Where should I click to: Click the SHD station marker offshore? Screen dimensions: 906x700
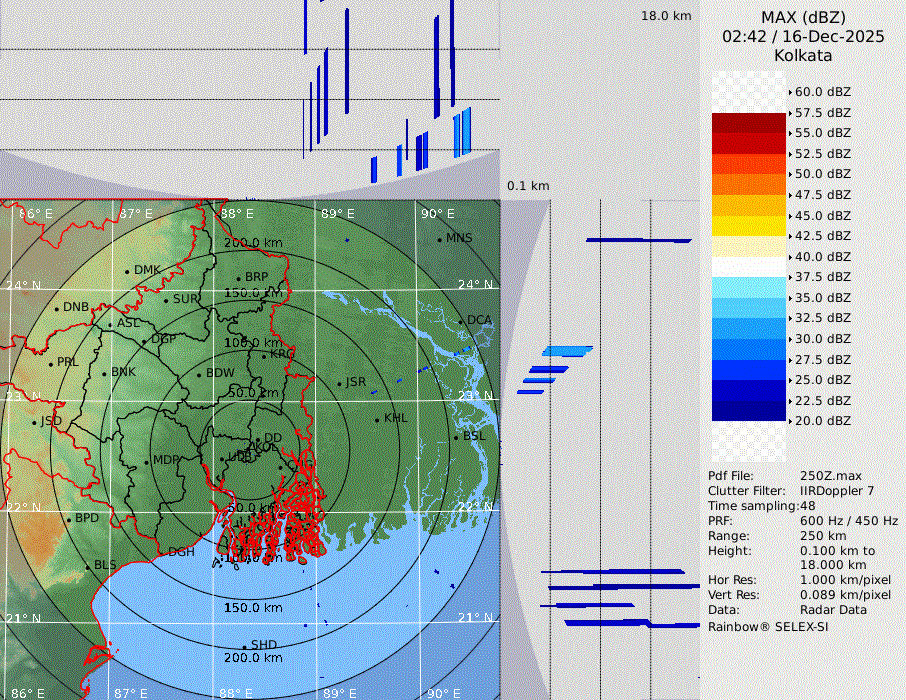point(244,646)
